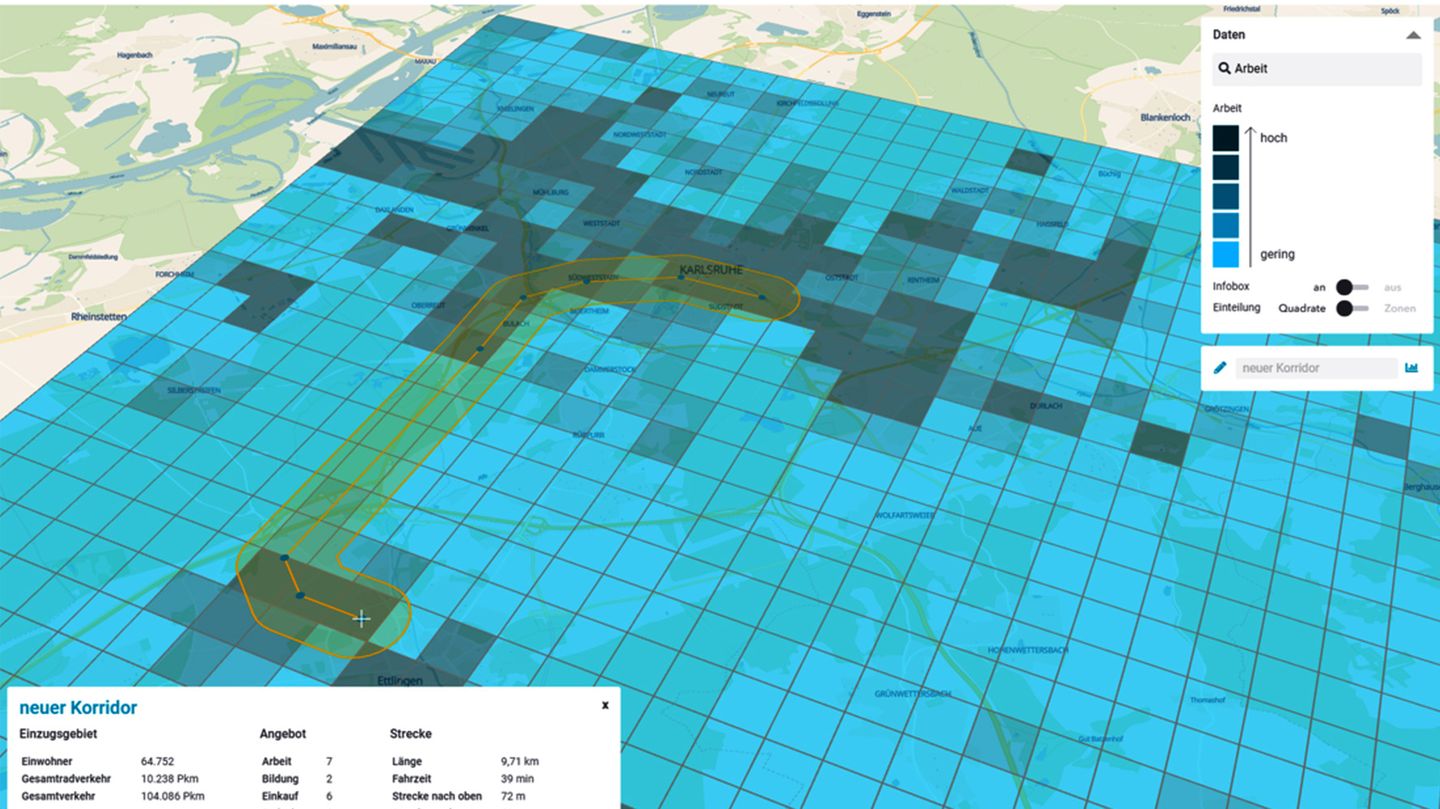Viewport: 1440px width, 809px height.
Task: Open the Arbeit data search field
Action: pyautogui.click(x=1317, y=69)
